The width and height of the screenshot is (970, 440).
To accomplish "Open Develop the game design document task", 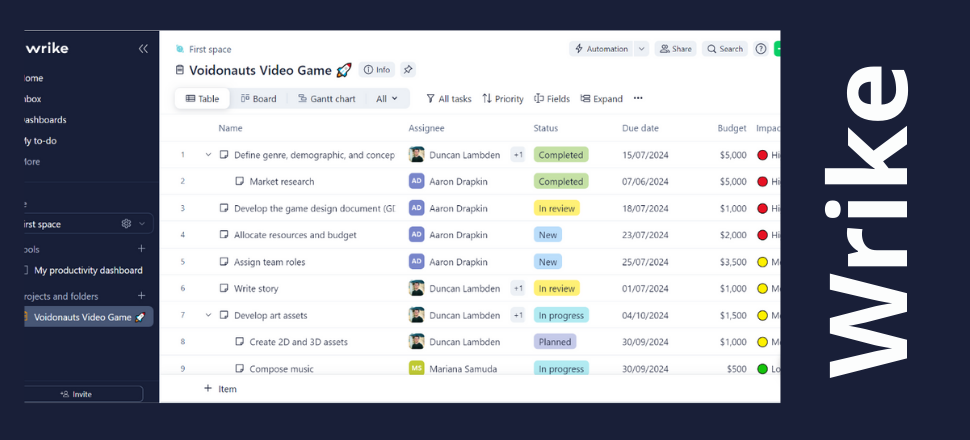I will click(314, 209).
